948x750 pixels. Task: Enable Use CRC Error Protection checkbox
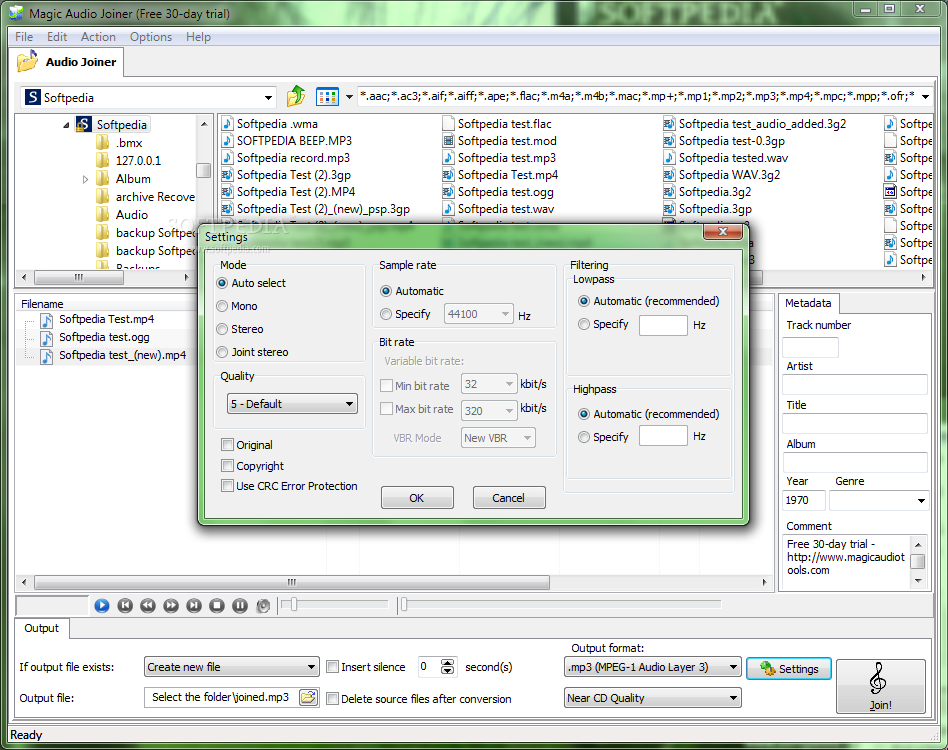pyautogui.click(x=227, y=485)
